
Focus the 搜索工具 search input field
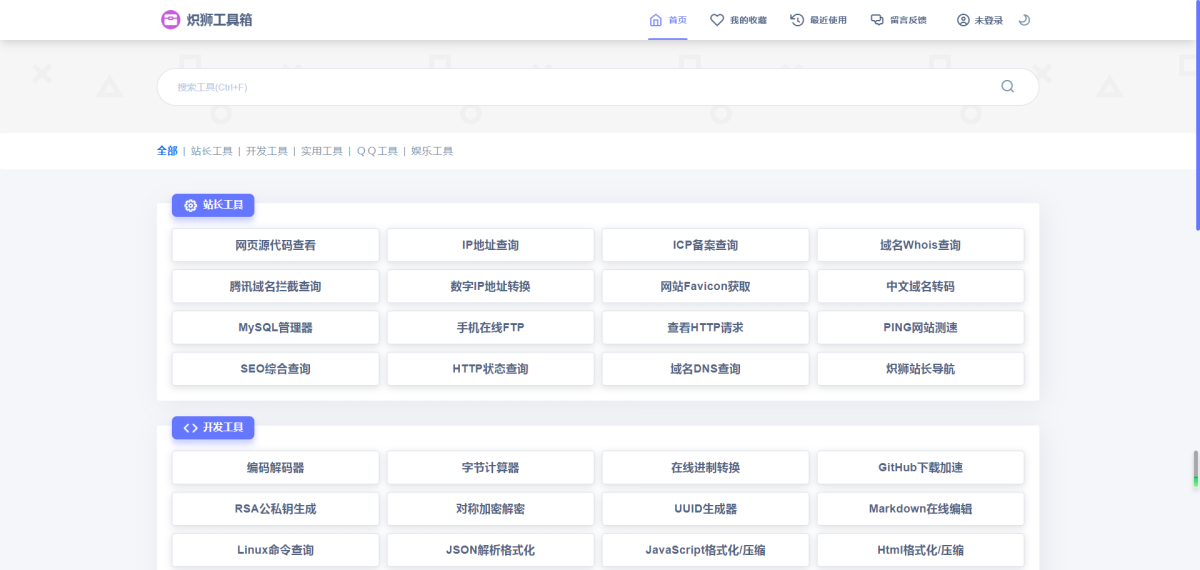tap(580, 87)
